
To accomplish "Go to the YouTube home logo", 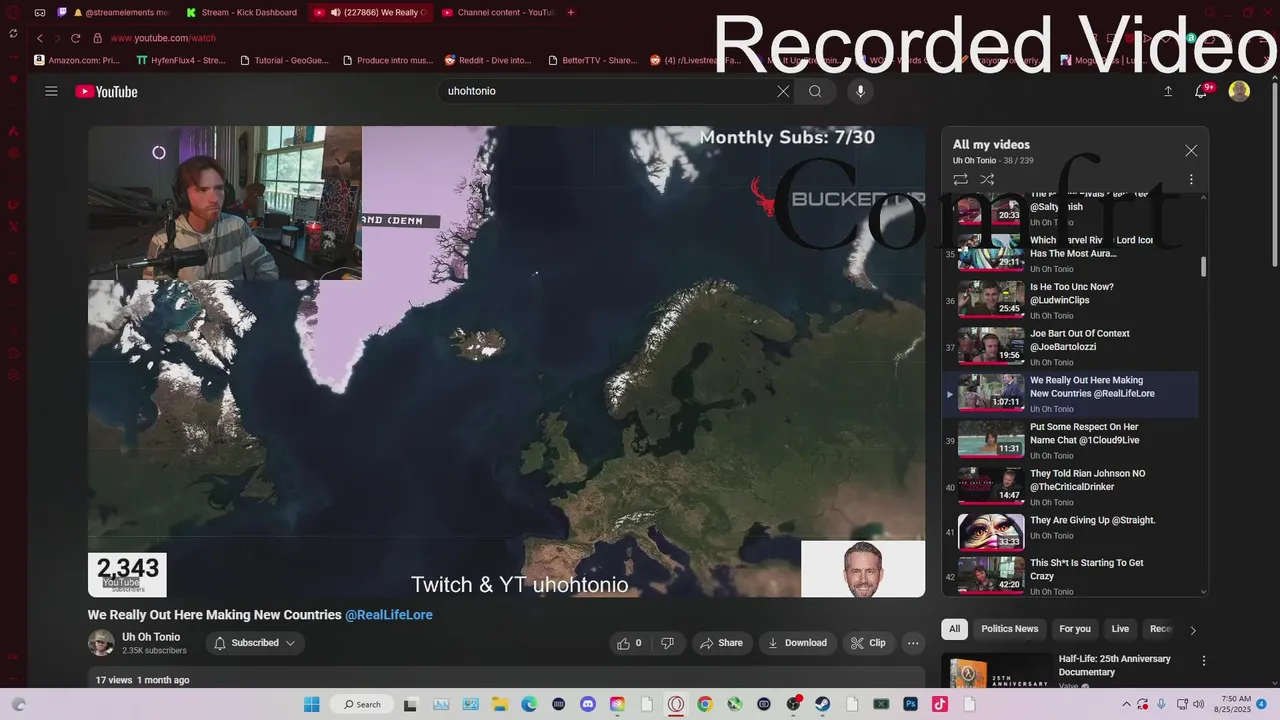I will click(x=106, y=92).
